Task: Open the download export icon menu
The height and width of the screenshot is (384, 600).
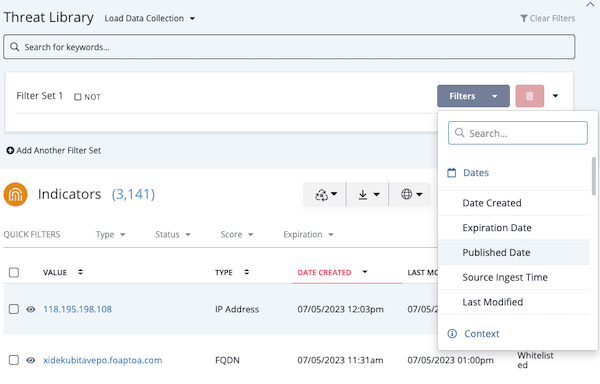Action: (x=368, y=194)
